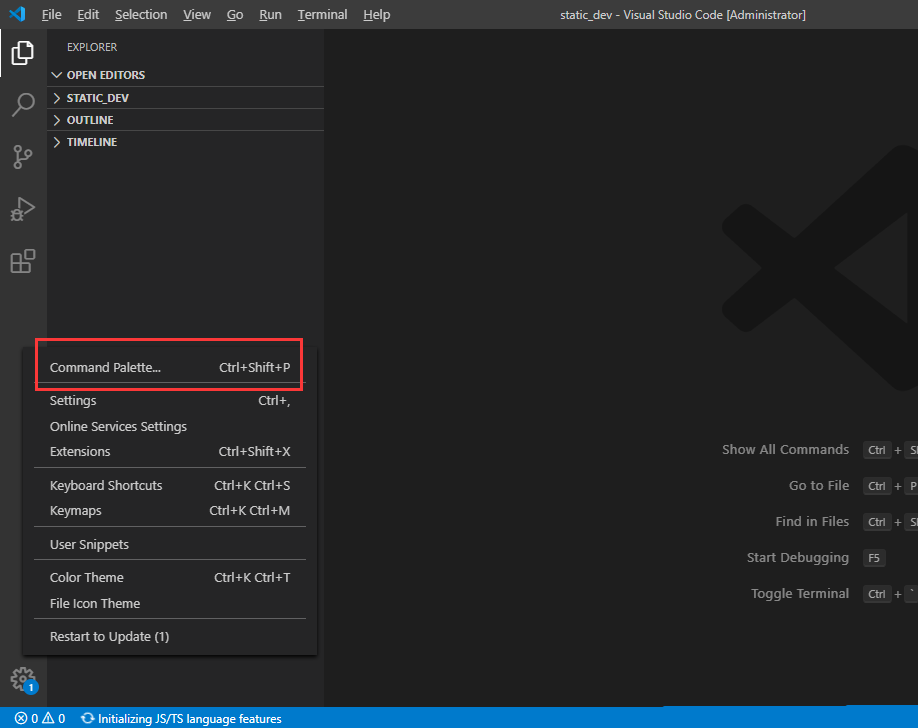The width and height of the screenshot is (918, 728).
Task: Expand the STATIC_DEV folder section
Action: (x=185, y=98)
